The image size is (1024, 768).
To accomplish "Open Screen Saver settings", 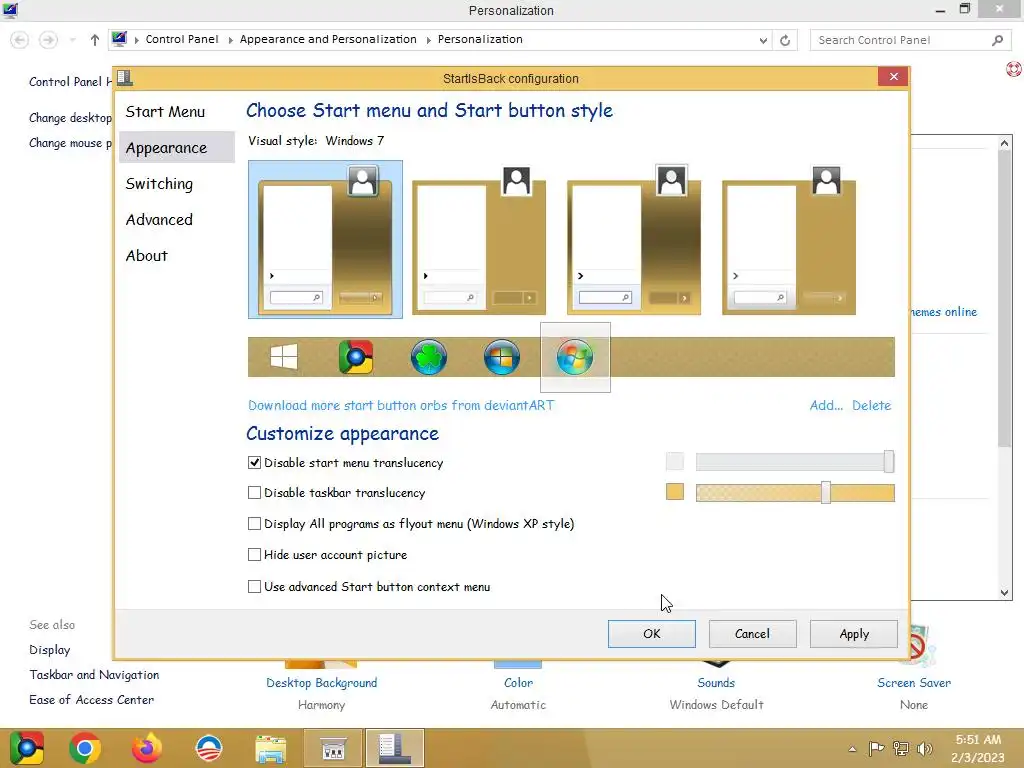I will (914, 682).
